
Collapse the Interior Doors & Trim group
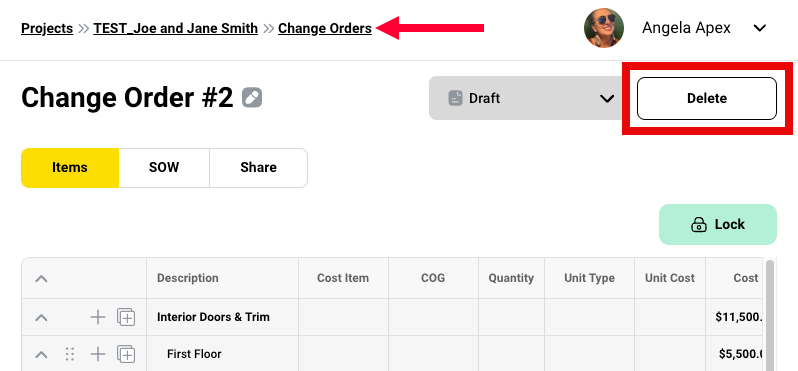41,318
